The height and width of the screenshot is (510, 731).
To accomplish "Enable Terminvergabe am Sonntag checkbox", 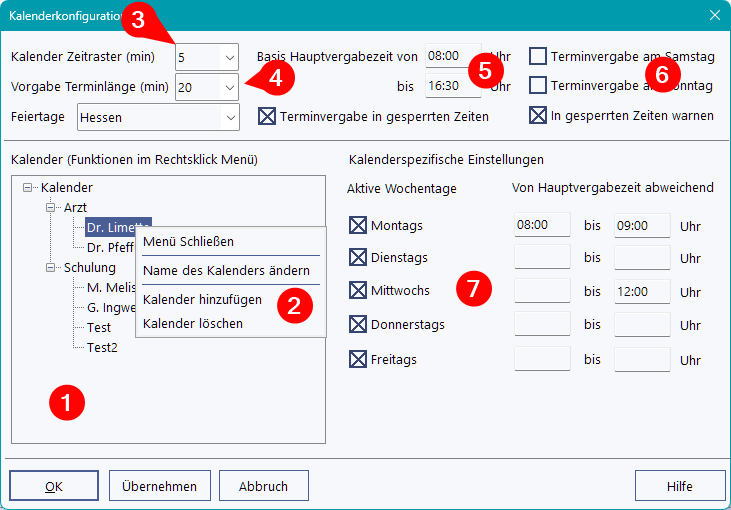I will 538,85.
